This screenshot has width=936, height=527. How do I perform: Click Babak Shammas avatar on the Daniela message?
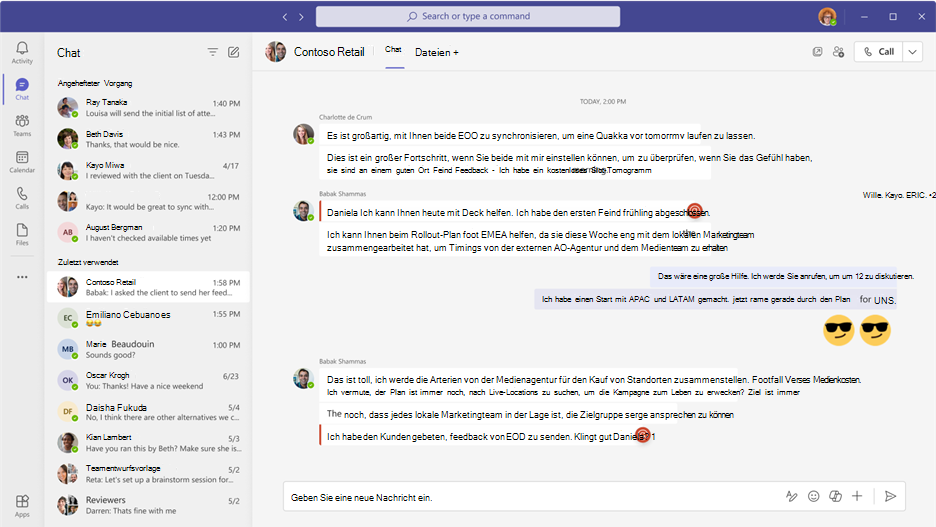[303, 211]
